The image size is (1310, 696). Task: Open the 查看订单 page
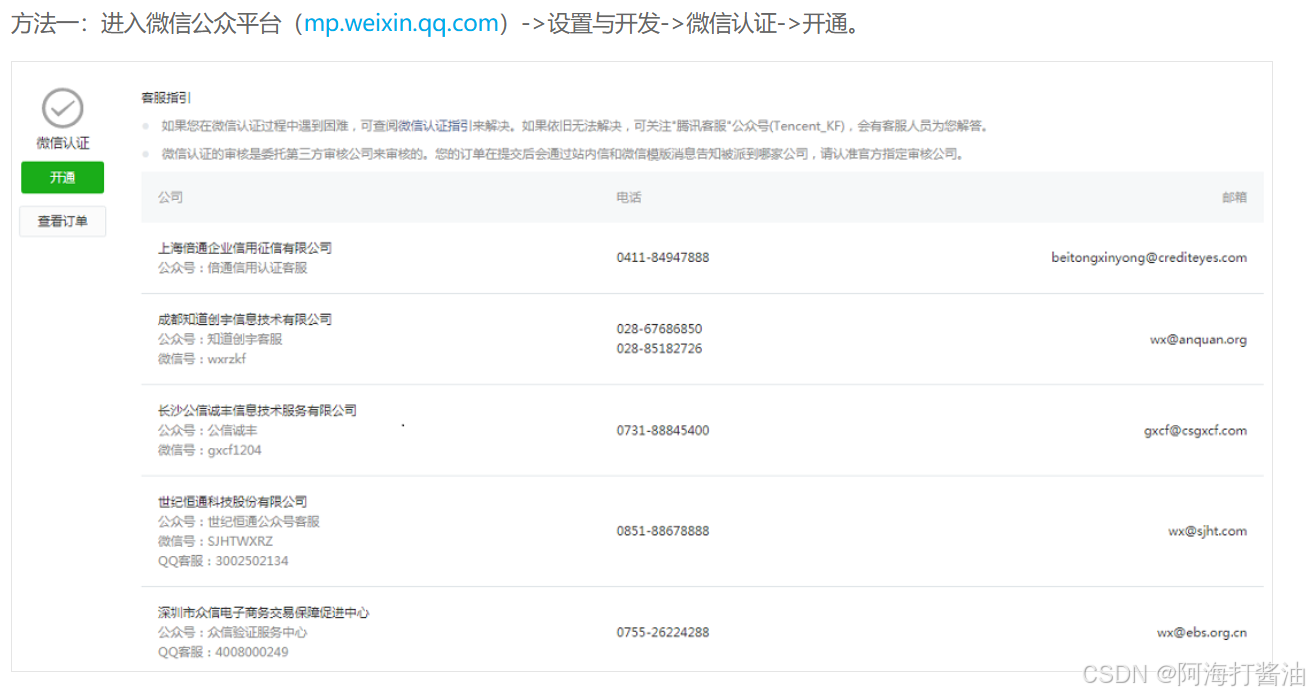tap(62, 221)
